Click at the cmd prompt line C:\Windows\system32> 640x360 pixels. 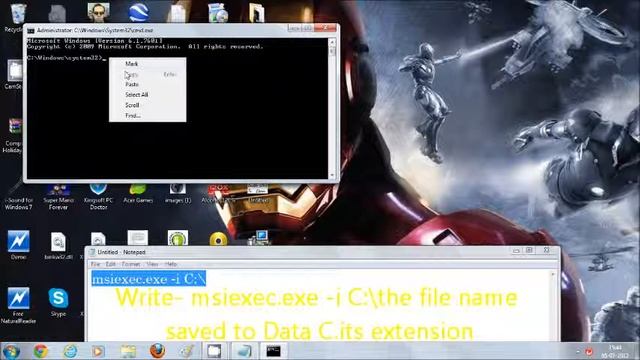tap(67, 58)
